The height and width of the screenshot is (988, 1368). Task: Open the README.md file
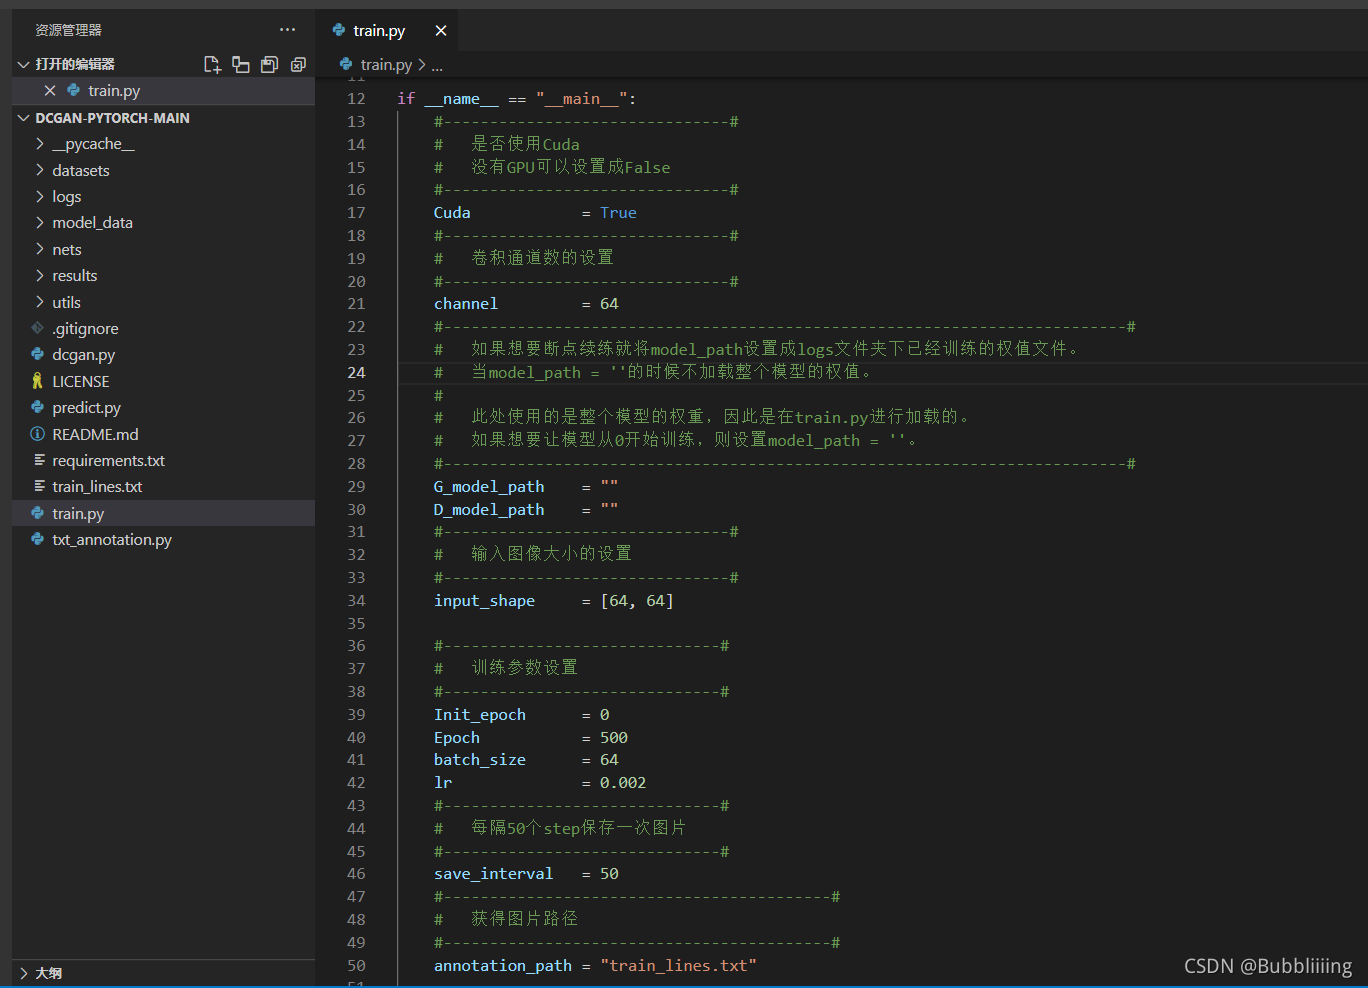(163, 435)
